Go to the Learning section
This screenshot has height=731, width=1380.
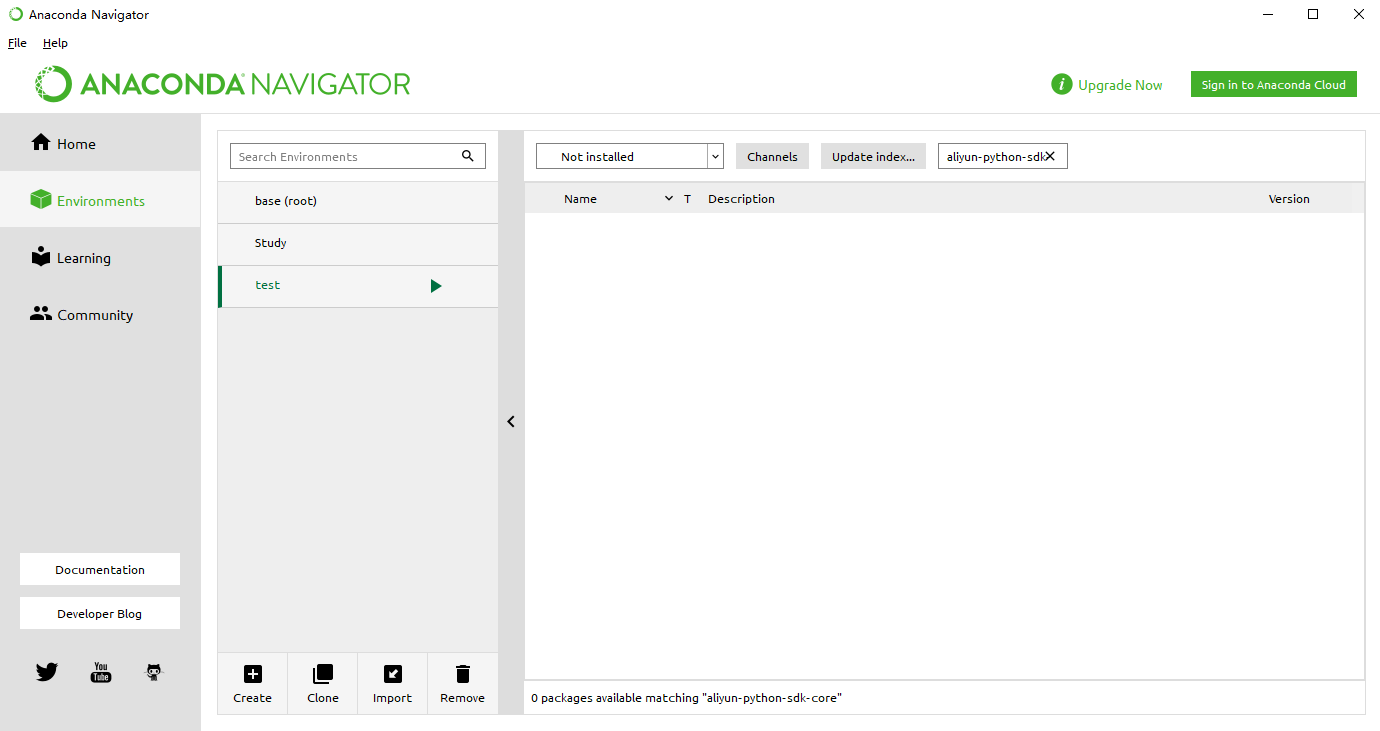[100, 257]
